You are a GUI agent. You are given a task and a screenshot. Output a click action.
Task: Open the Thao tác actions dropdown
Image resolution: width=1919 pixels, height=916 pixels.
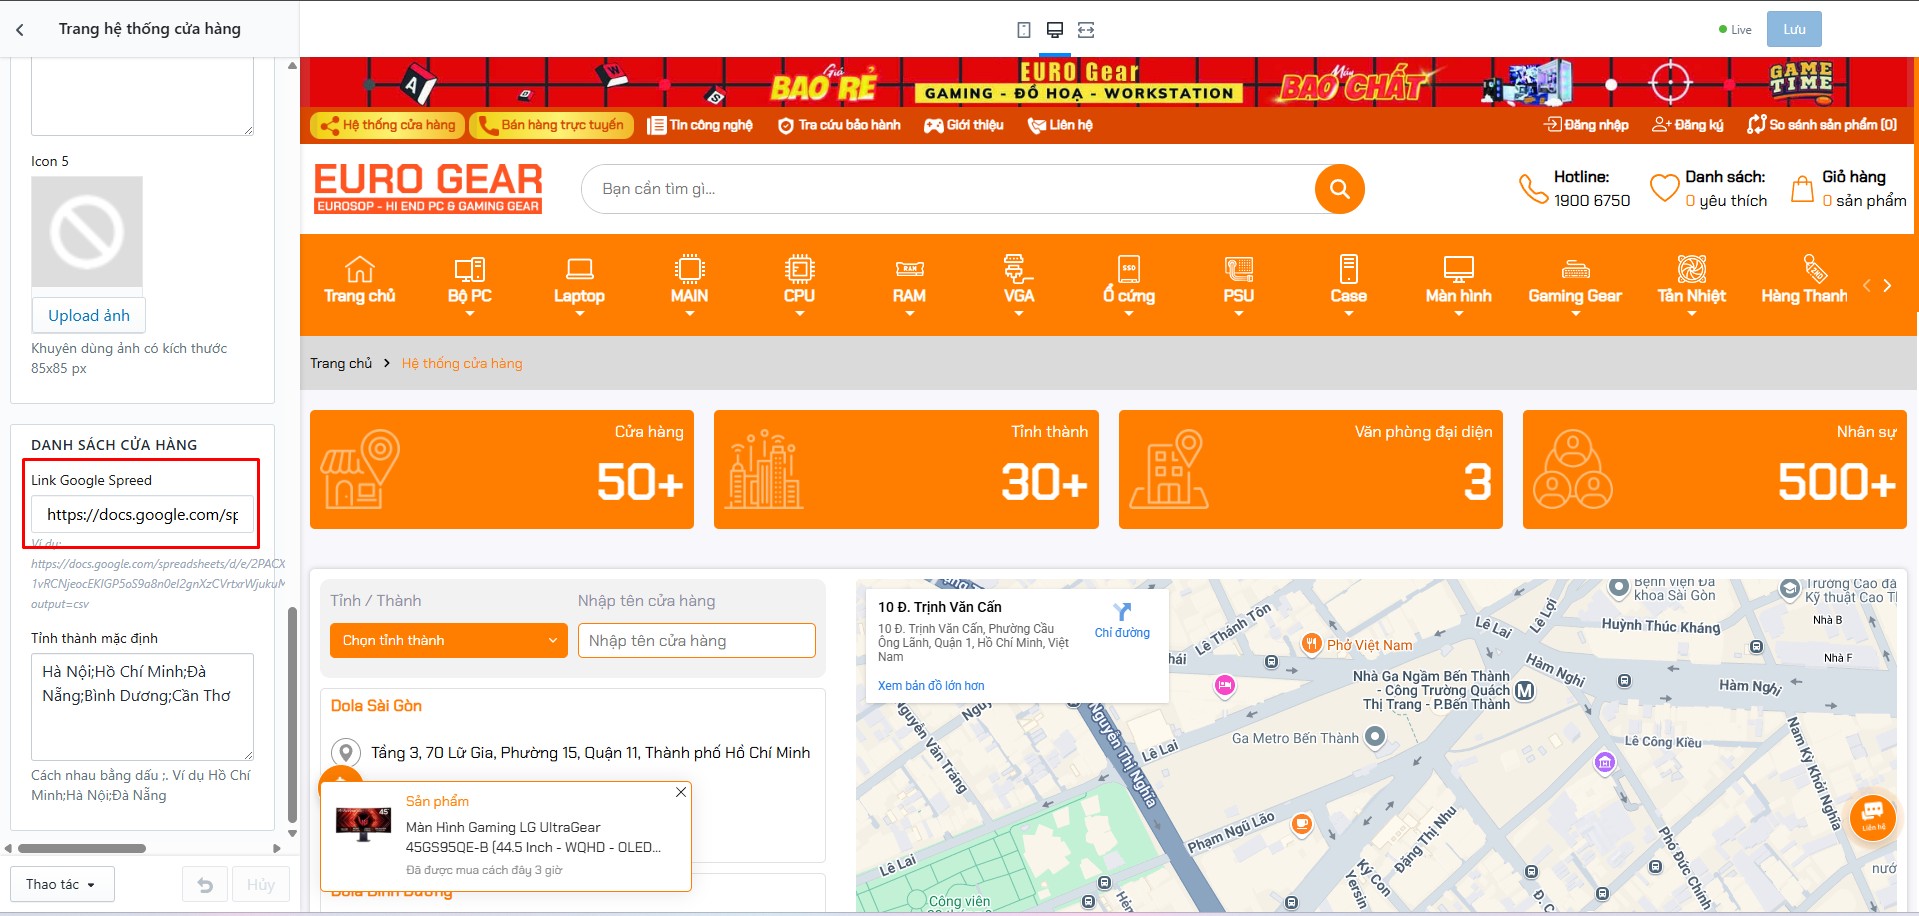tap(62, 884)
